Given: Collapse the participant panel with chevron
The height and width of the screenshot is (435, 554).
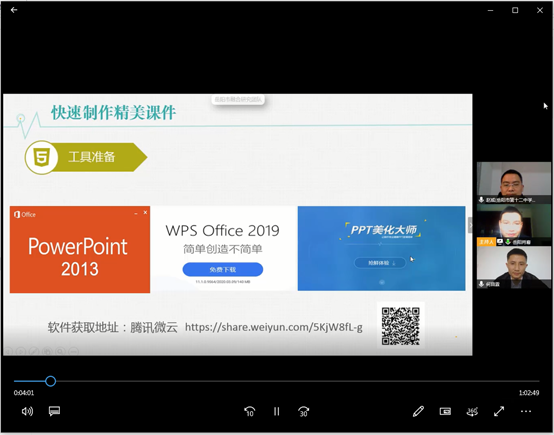Looking at the screenshot, I should (x=470, y=225).
